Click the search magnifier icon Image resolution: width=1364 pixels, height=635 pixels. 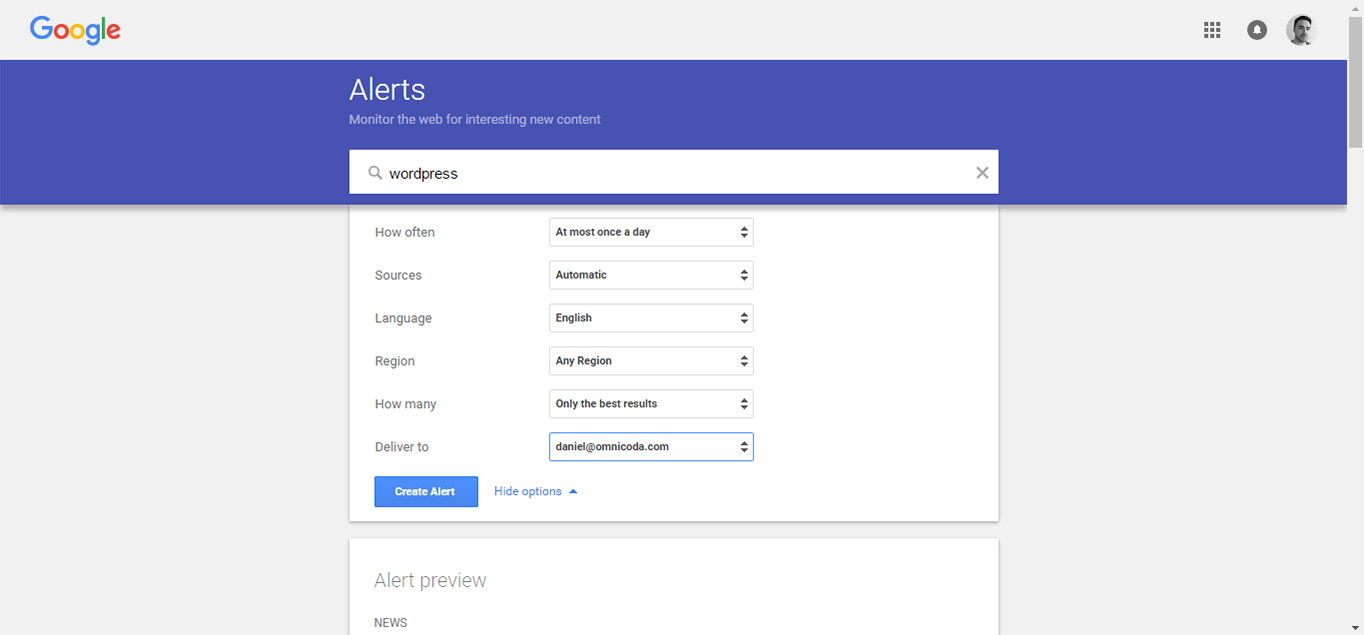(375, 173)
